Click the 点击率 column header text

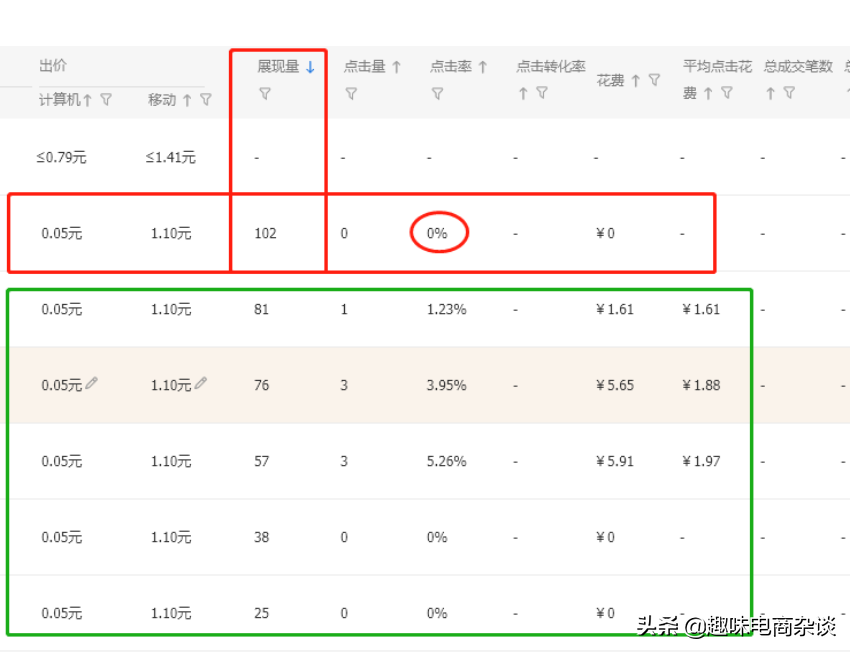pyautogui.click(x=451, y=67)
